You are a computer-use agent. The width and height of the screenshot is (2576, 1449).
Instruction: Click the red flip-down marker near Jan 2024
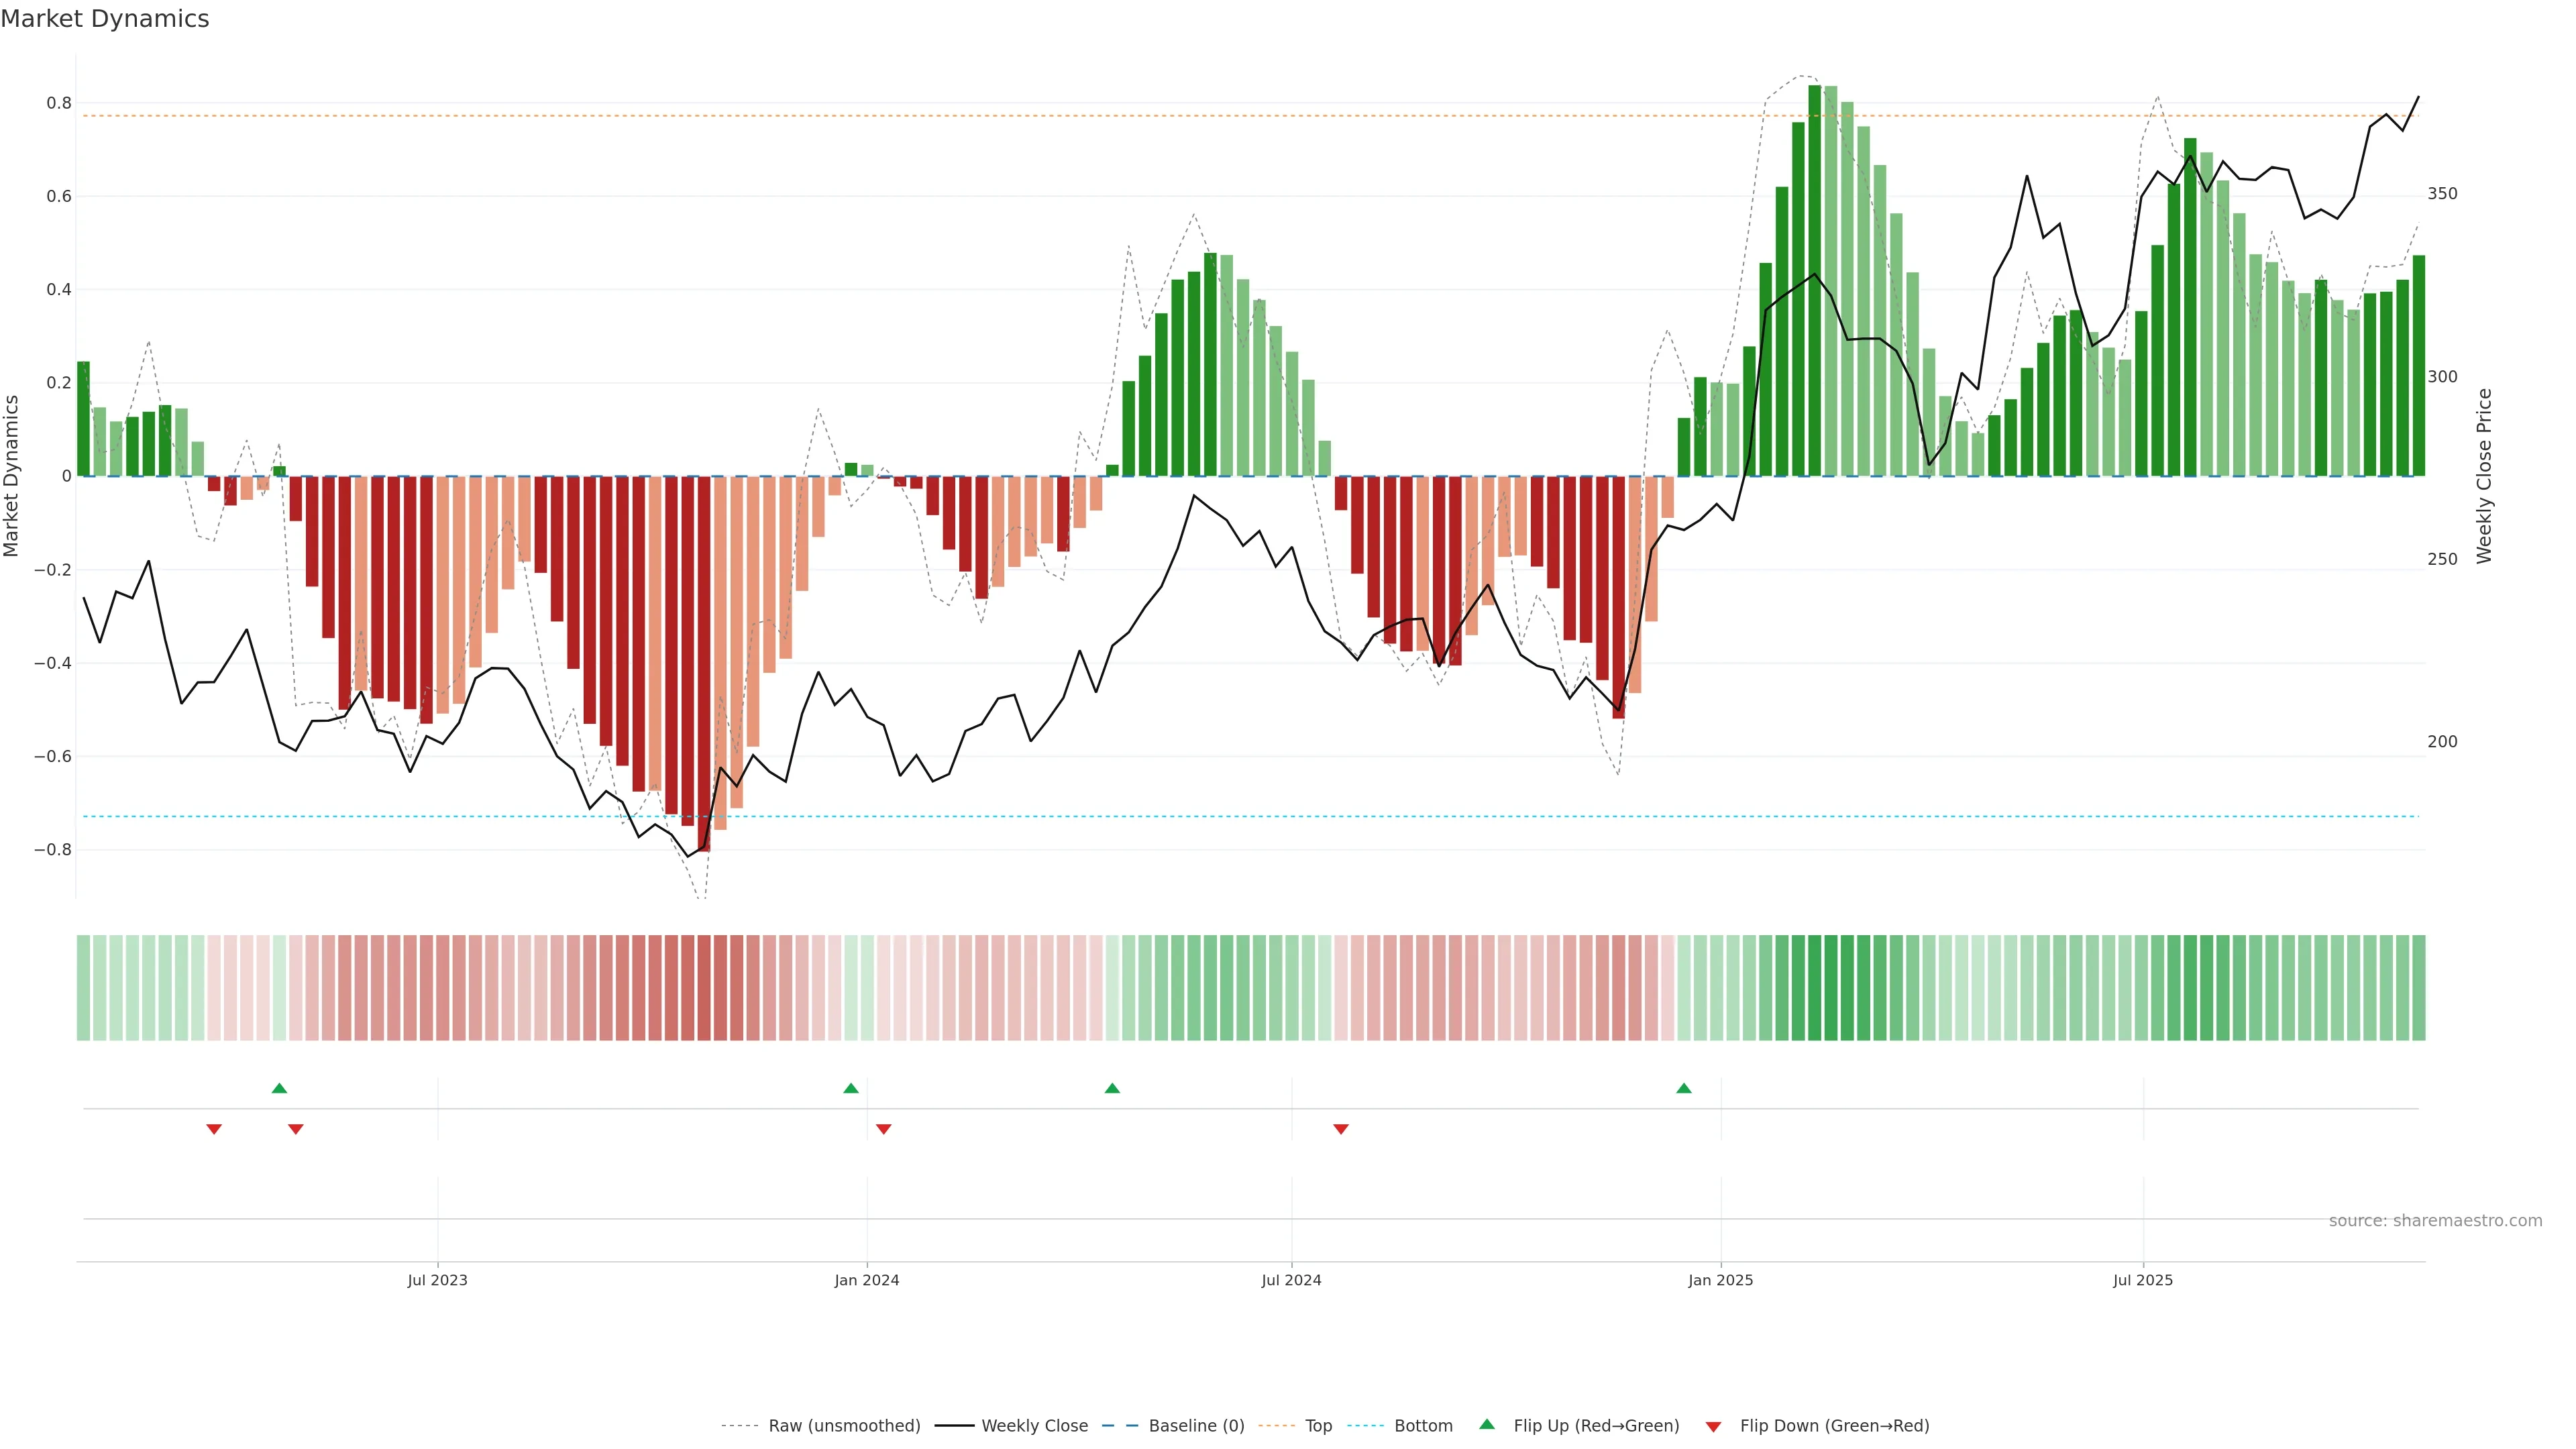pyautogui.click(x=883, y=1129)
